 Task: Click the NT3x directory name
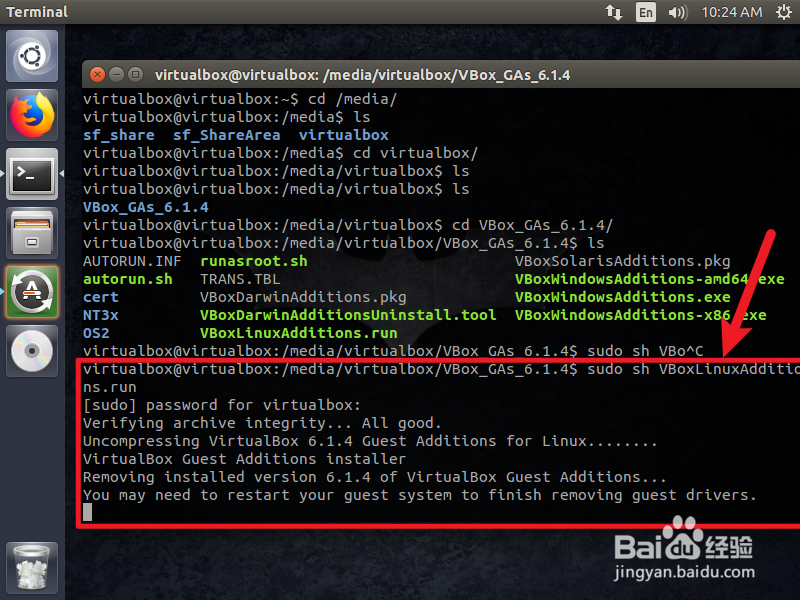(101, 315)
